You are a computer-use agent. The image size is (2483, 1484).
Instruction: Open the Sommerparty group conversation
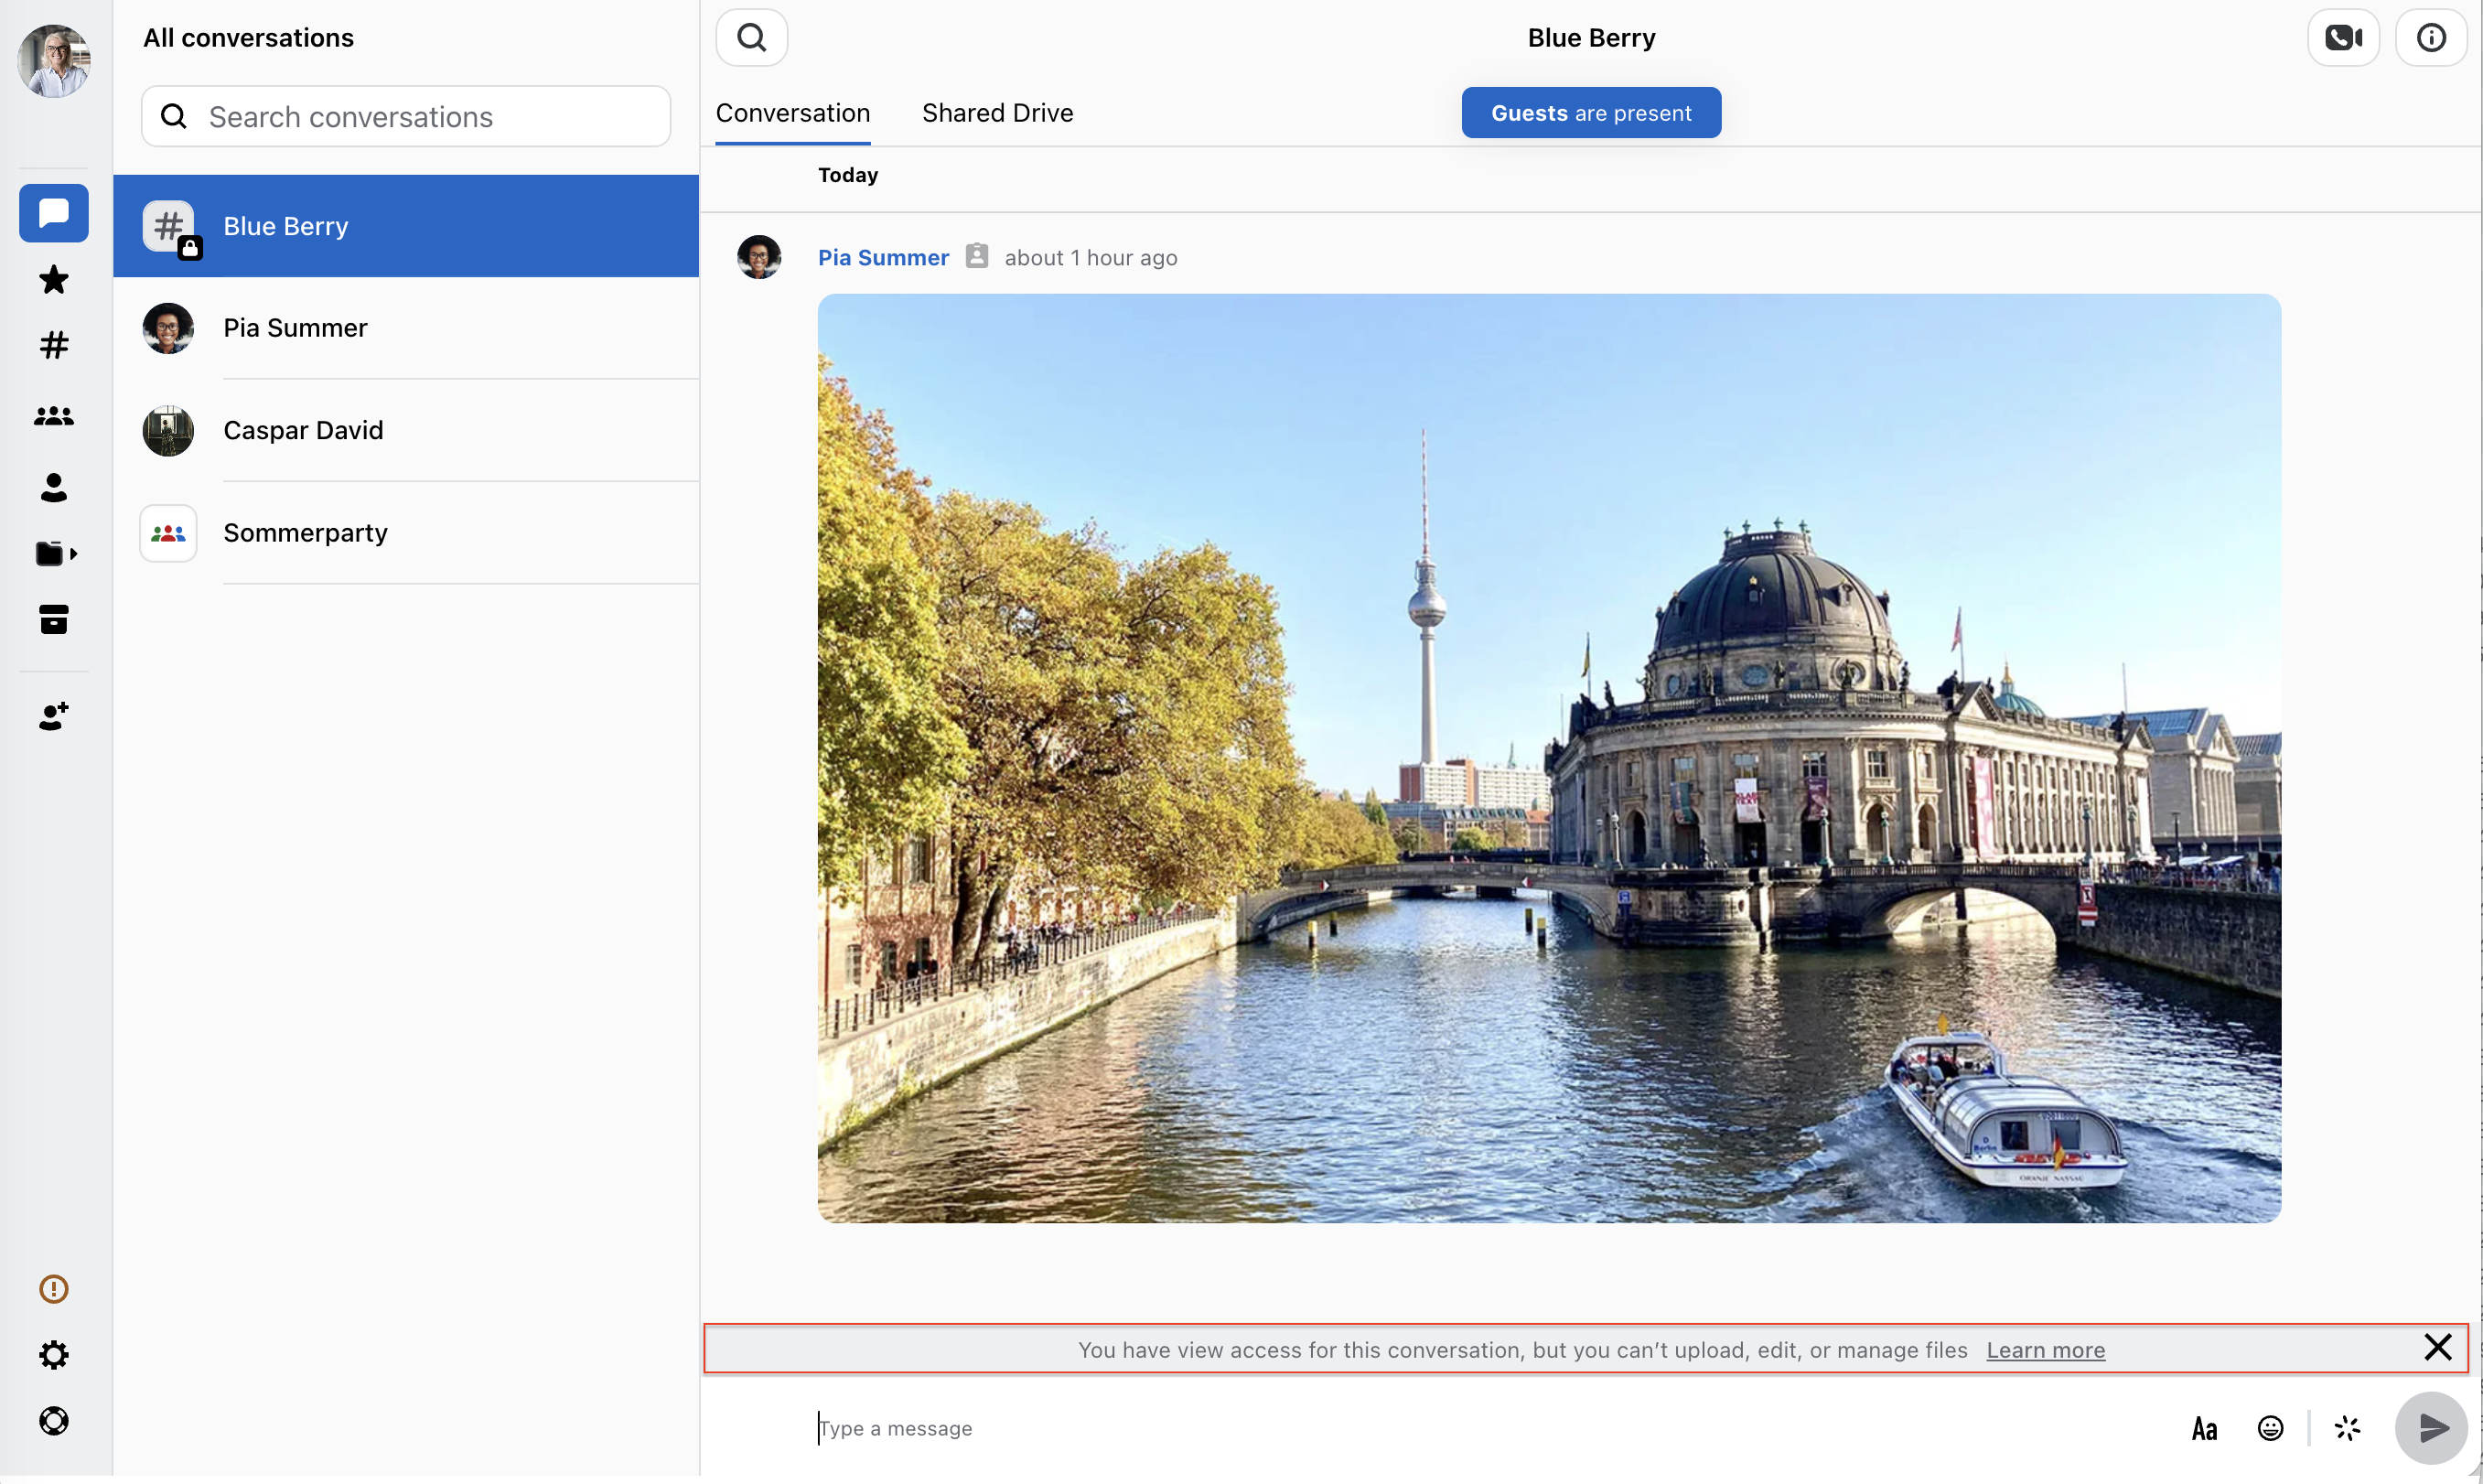tap(406, 533)
